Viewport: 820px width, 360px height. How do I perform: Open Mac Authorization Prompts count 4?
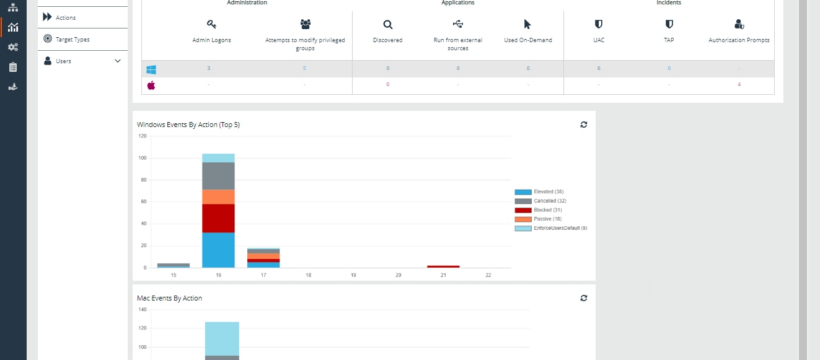[x=739, y=85]
